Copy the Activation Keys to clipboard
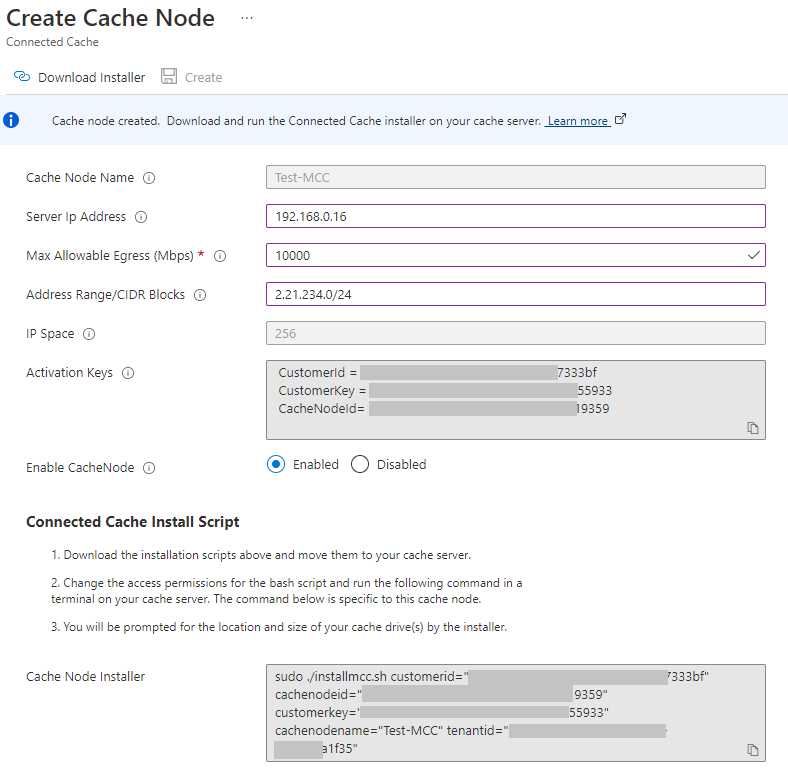This screenshot has height=779, width=788. [x=753, y=428]
